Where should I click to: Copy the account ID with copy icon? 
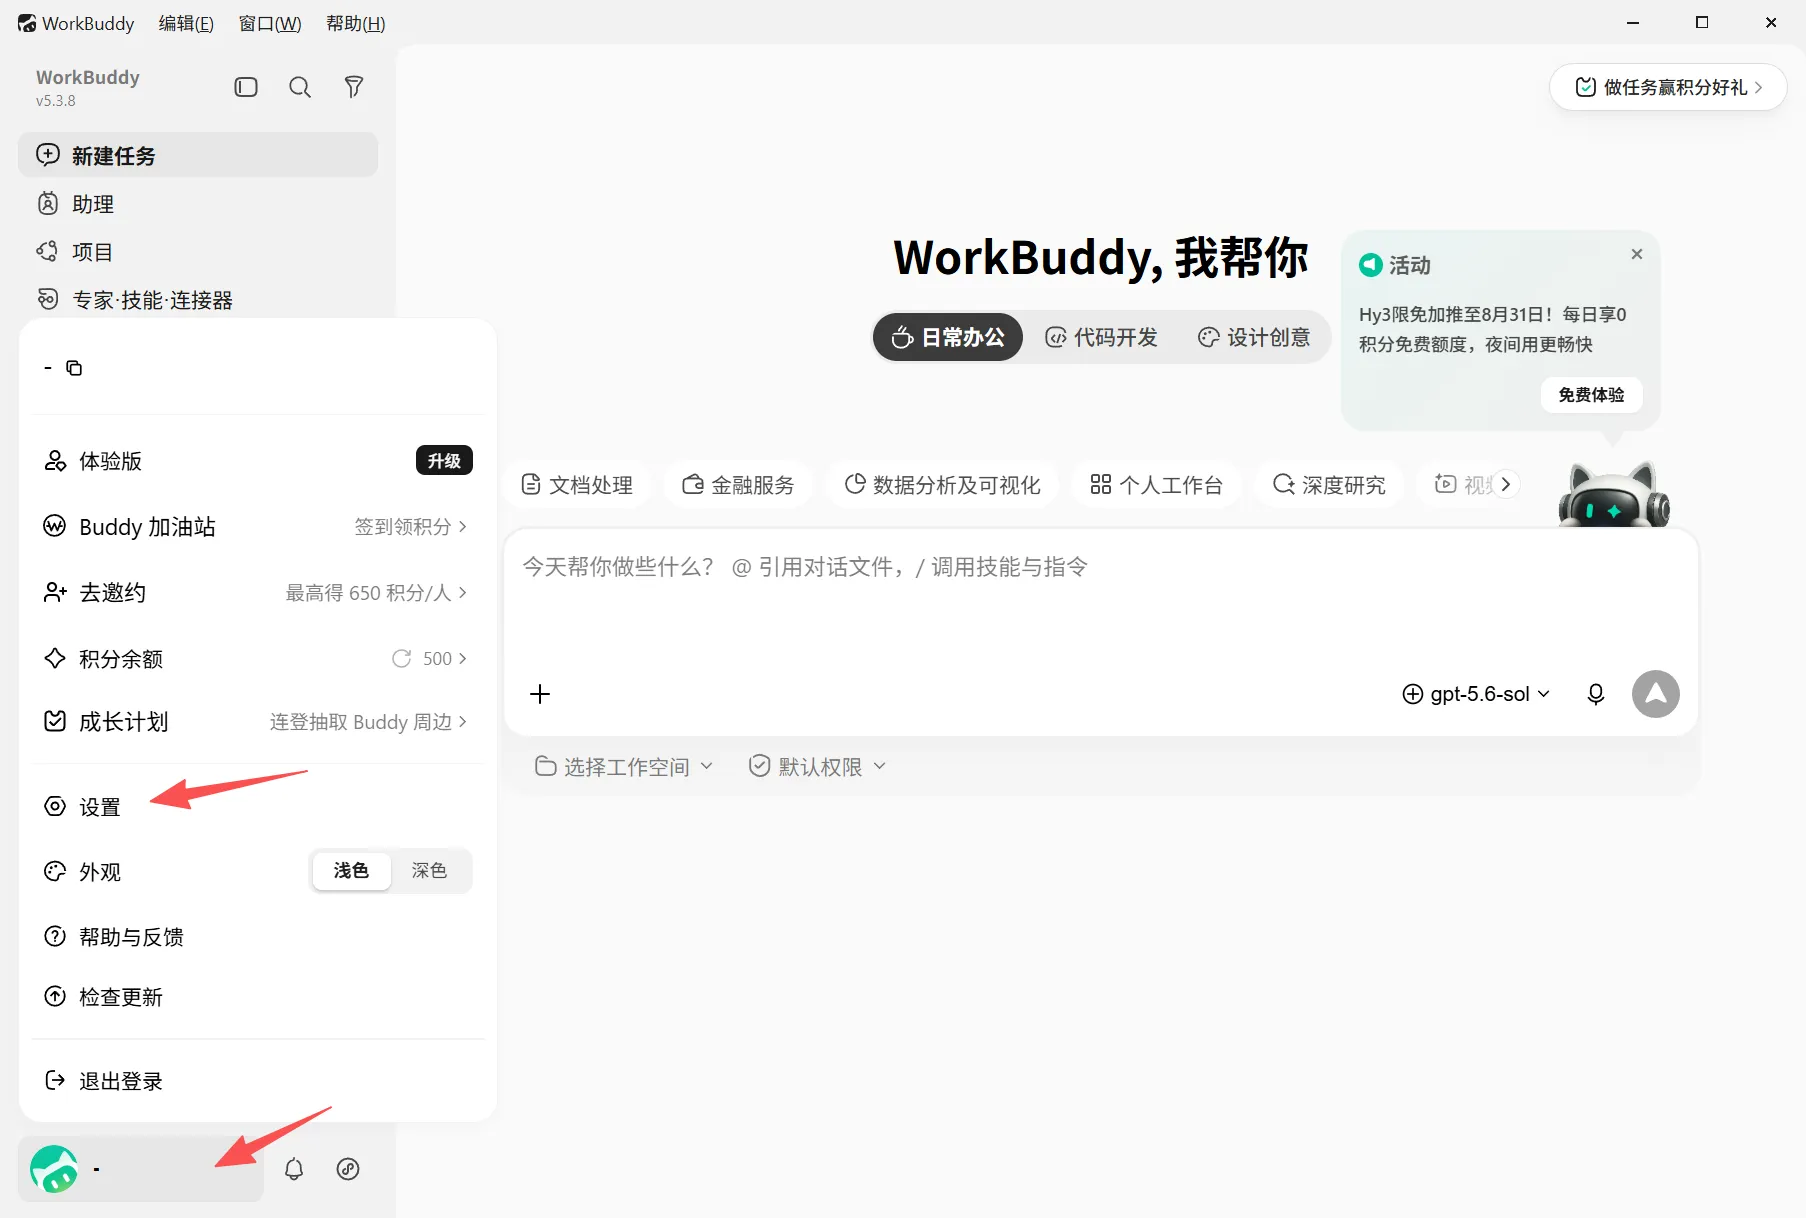(74, 368)
